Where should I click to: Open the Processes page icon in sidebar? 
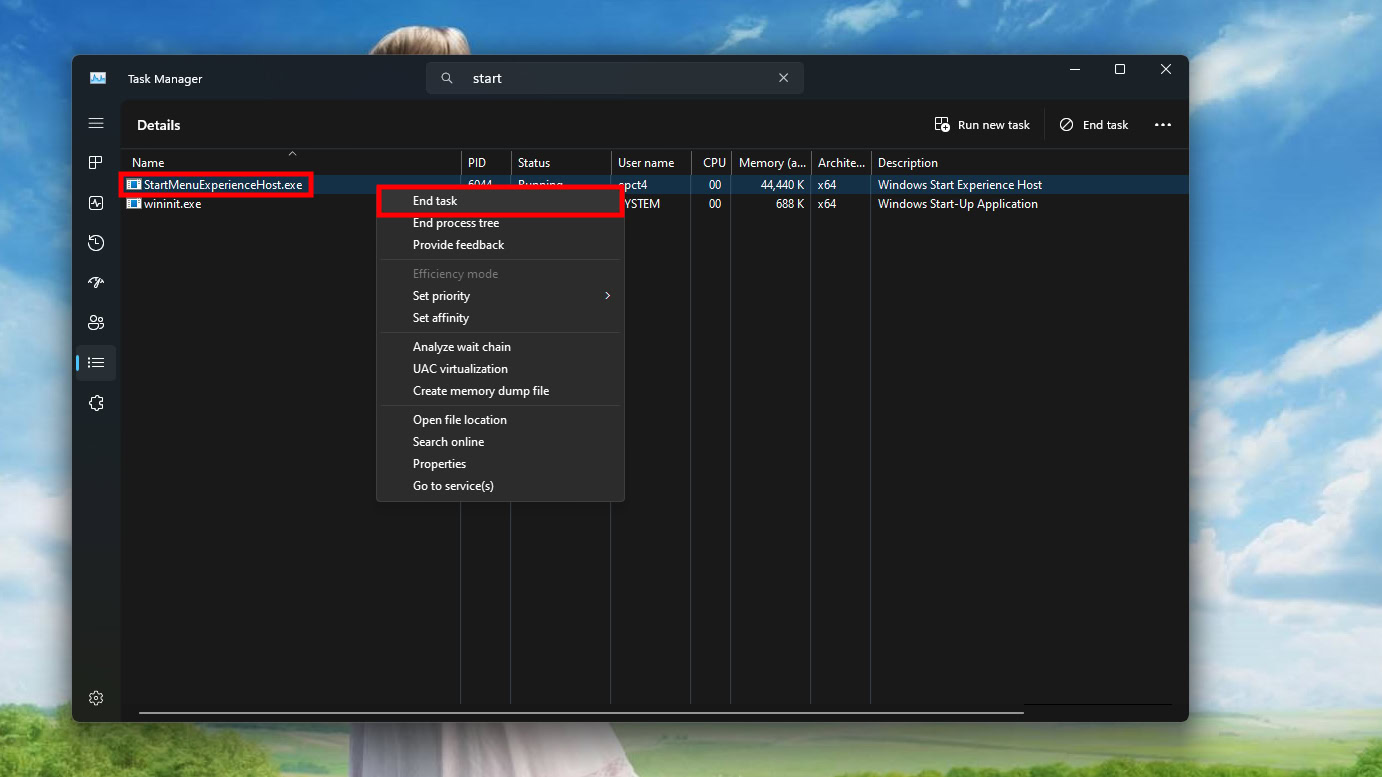pos(96,163)
